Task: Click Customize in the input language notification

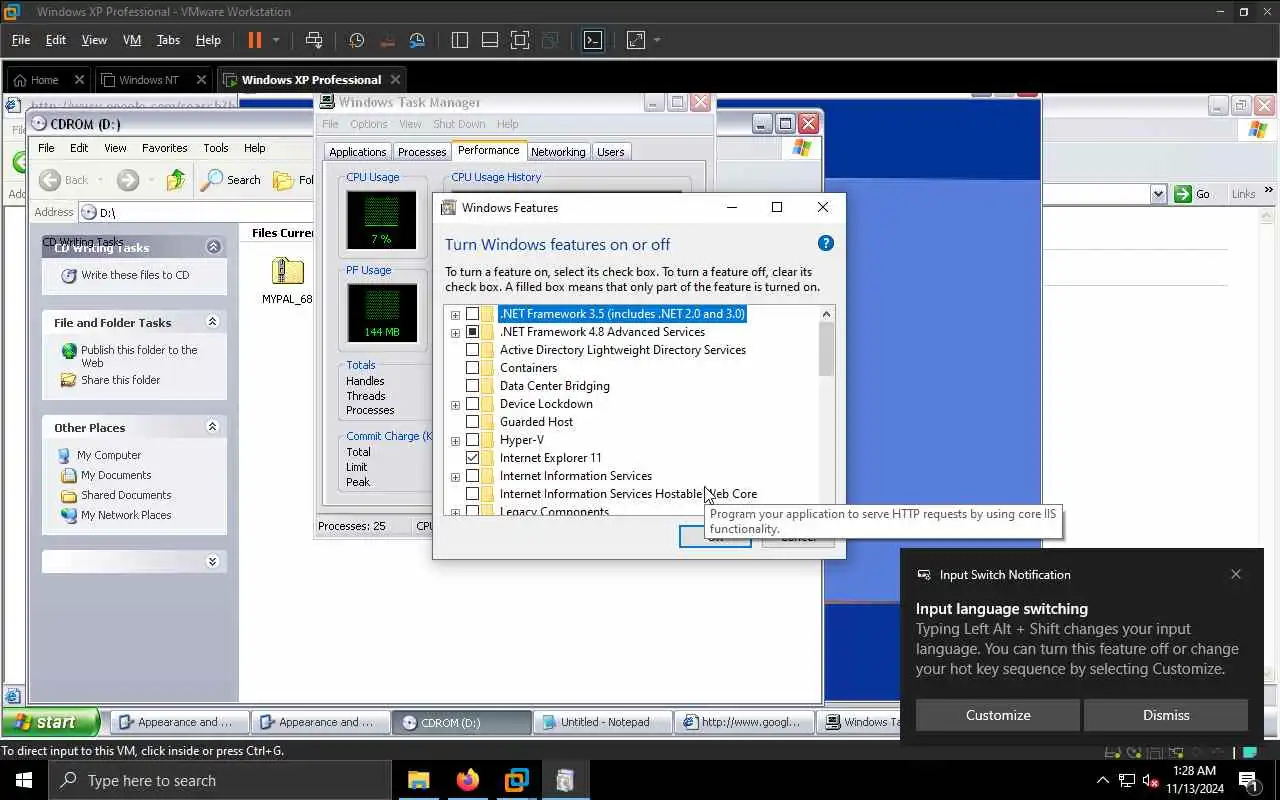Action: (x=998, y=715)
